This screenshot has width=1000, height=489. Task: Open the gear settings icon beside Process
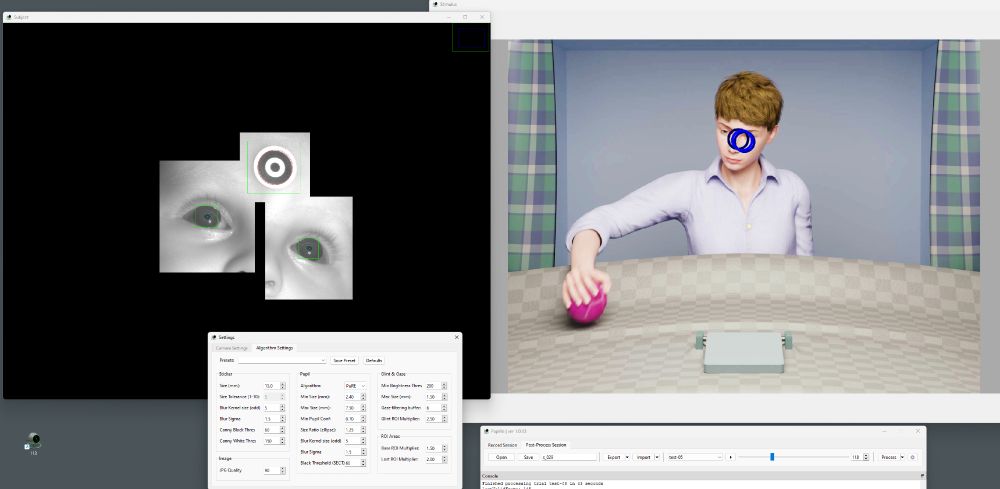pyautogui.click(x=912, y=457)
